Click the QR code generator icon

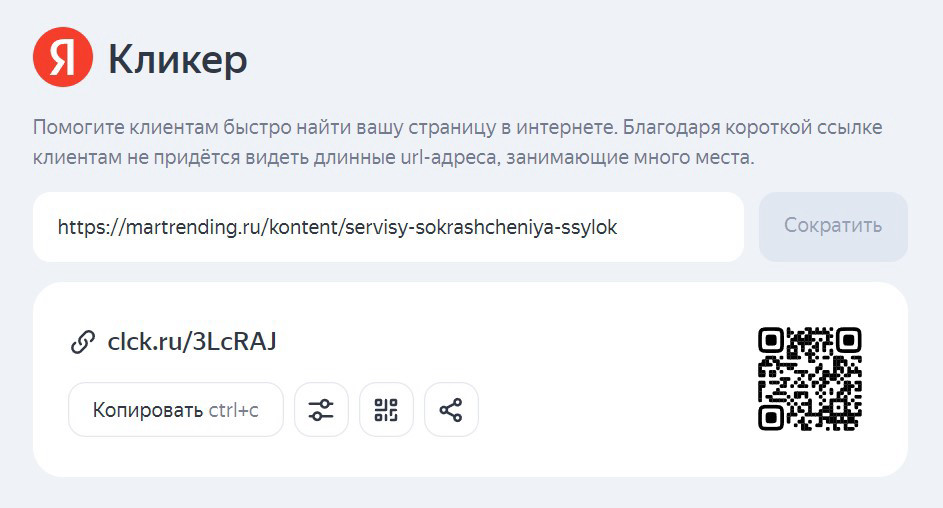386,409
